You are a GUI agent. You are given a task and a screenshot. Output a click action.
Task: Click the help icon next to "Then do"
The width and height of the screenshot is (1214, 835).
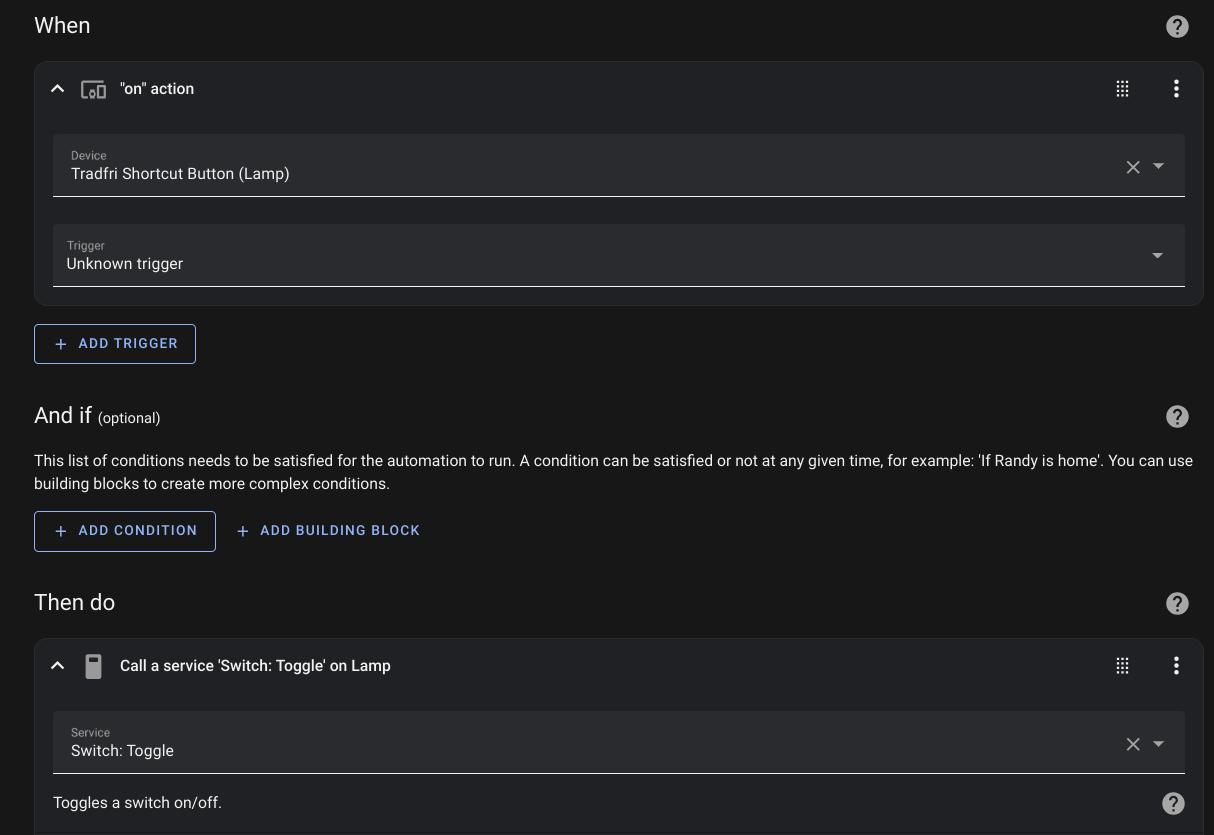pos(1177,603)
